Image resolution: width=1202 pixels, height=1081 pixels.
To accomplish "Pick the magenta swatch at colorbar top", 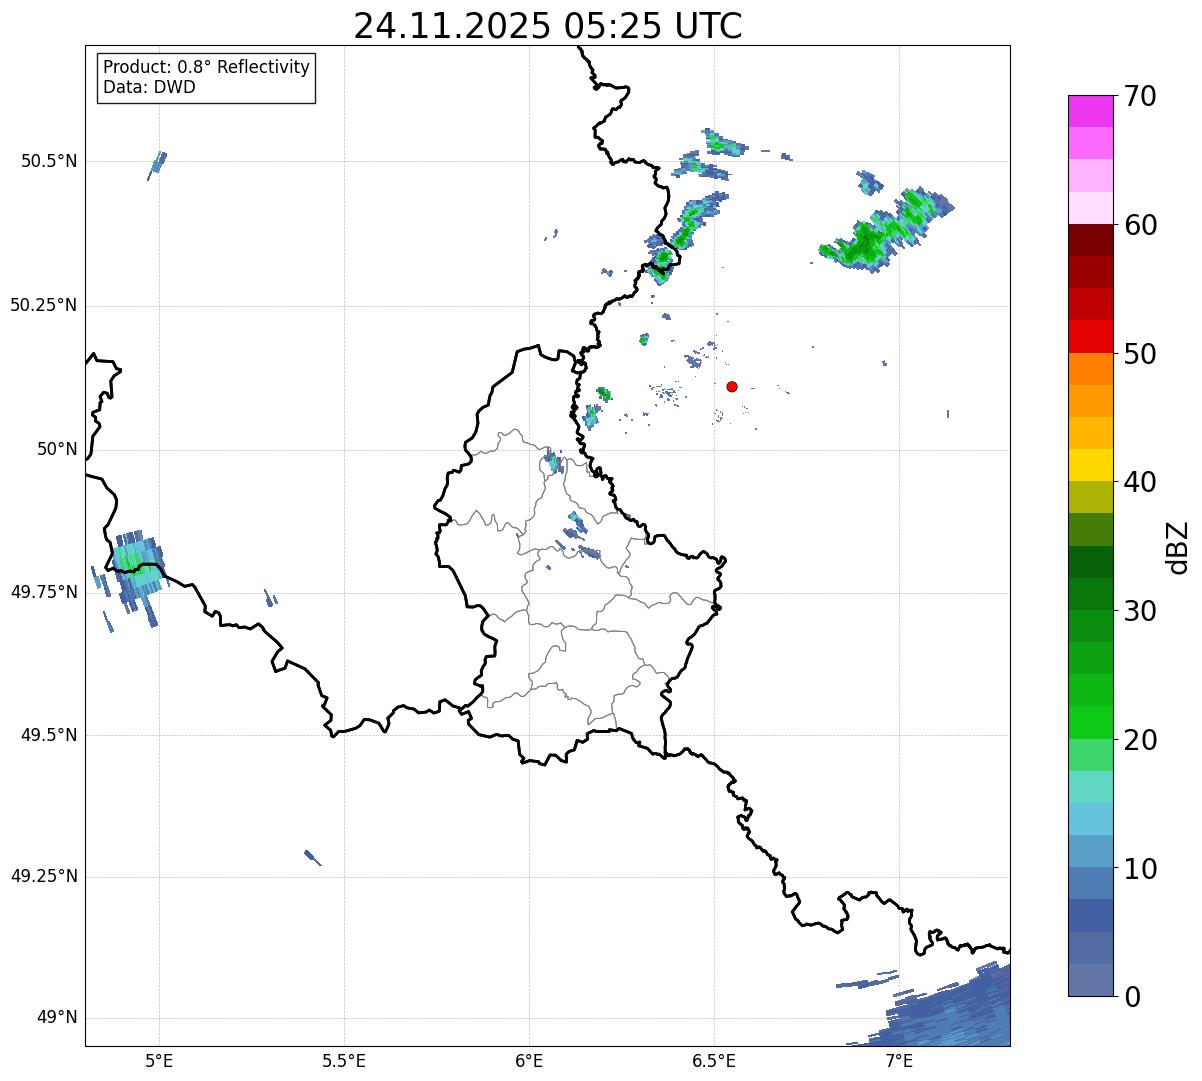I will (x=1091, y=111).
